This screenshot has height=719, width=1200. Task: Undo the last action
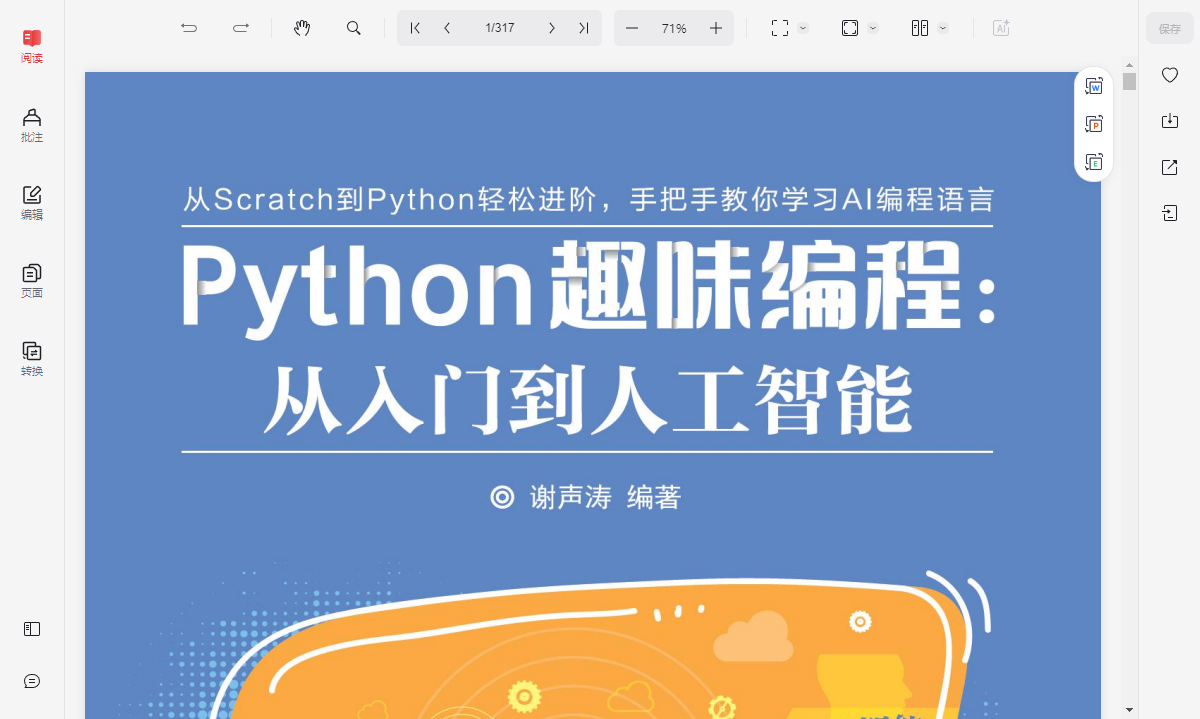(189, 28)
